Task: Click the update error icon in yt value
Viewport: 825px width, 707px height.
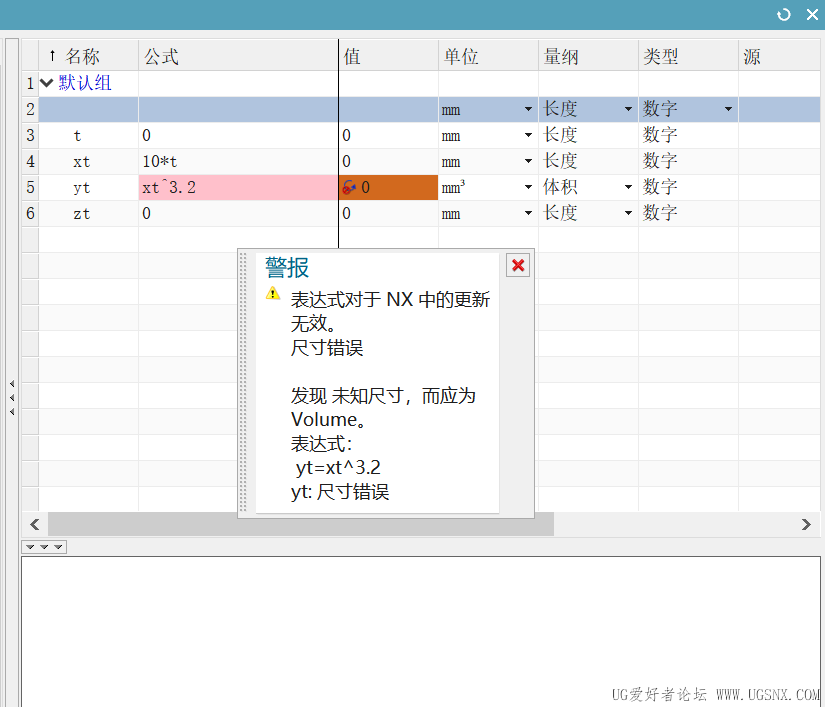Action: click(x=349, y=187)
